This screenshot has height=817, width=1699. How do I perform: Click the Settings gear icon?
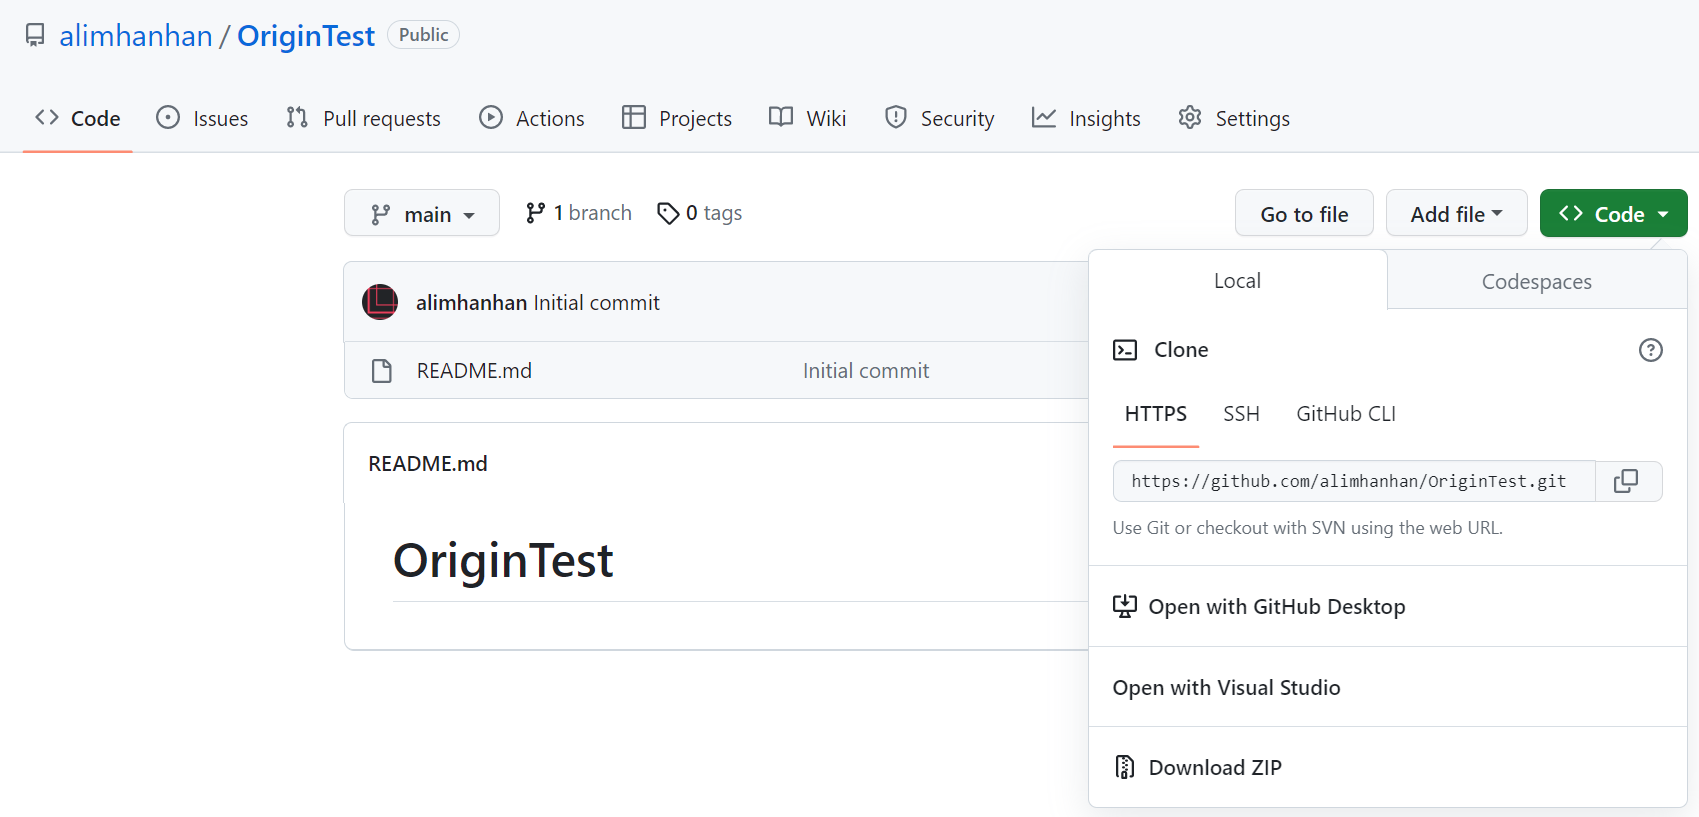tap(1190, 117)
